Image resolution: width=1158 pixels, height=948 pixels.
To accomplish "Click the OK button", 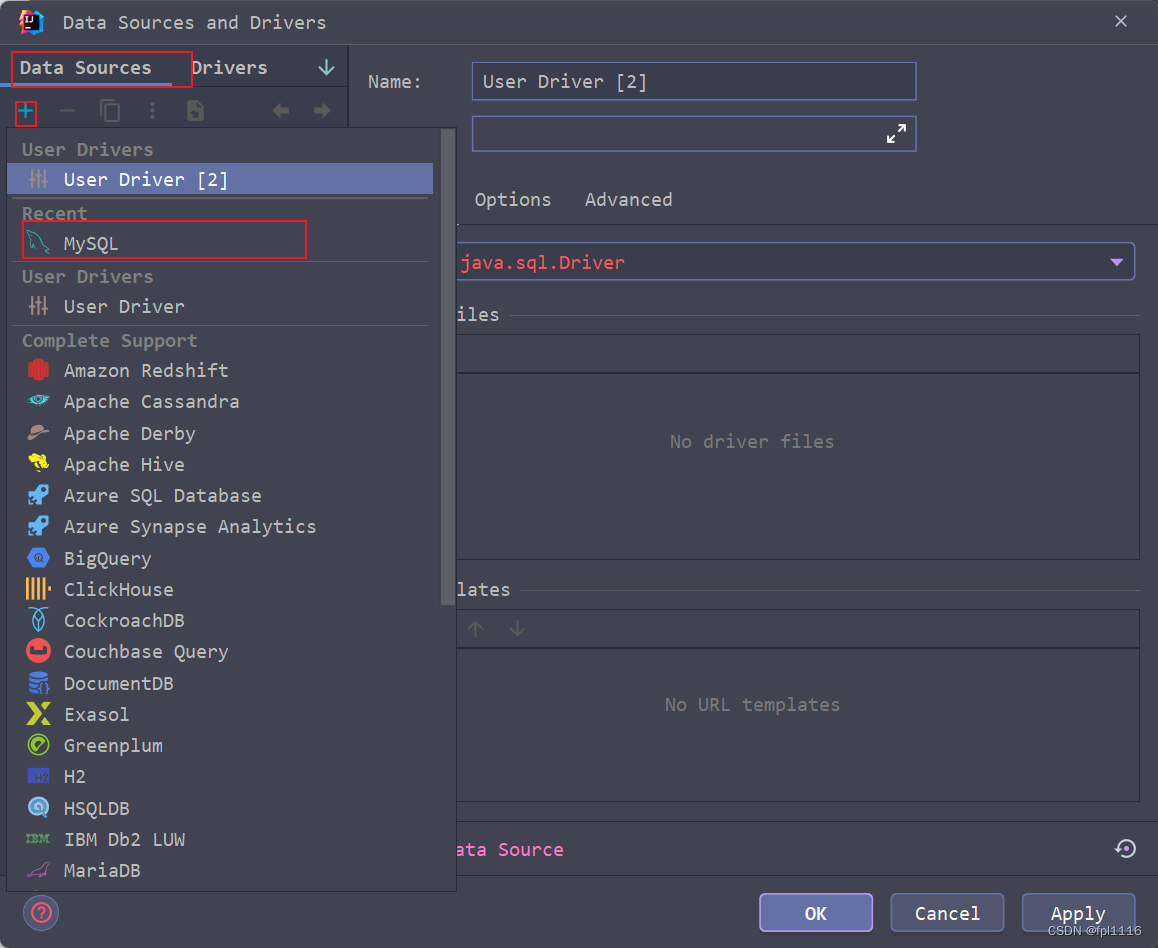I will pos(816,913).
